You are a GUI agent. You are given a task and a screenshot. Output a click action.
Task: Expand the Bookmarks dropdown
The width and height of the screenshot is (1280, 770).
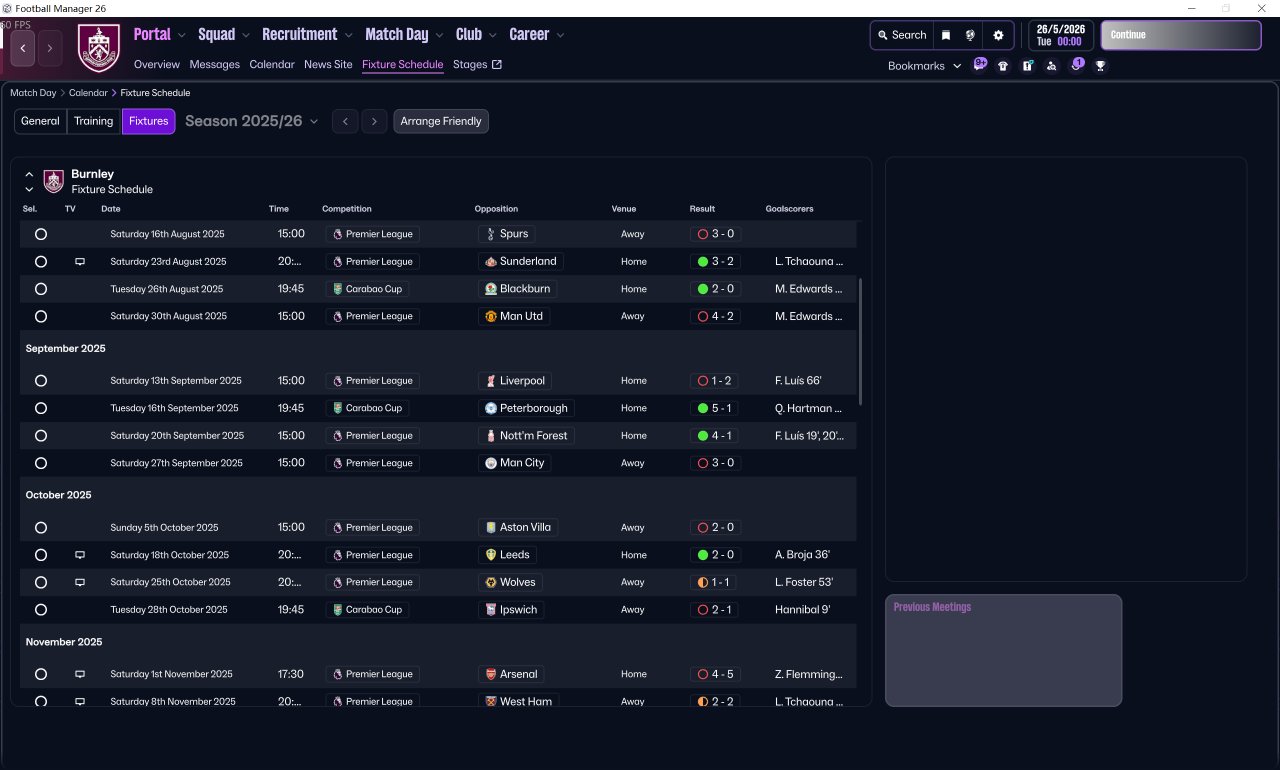pyautogui.click(x=924, y=66)
